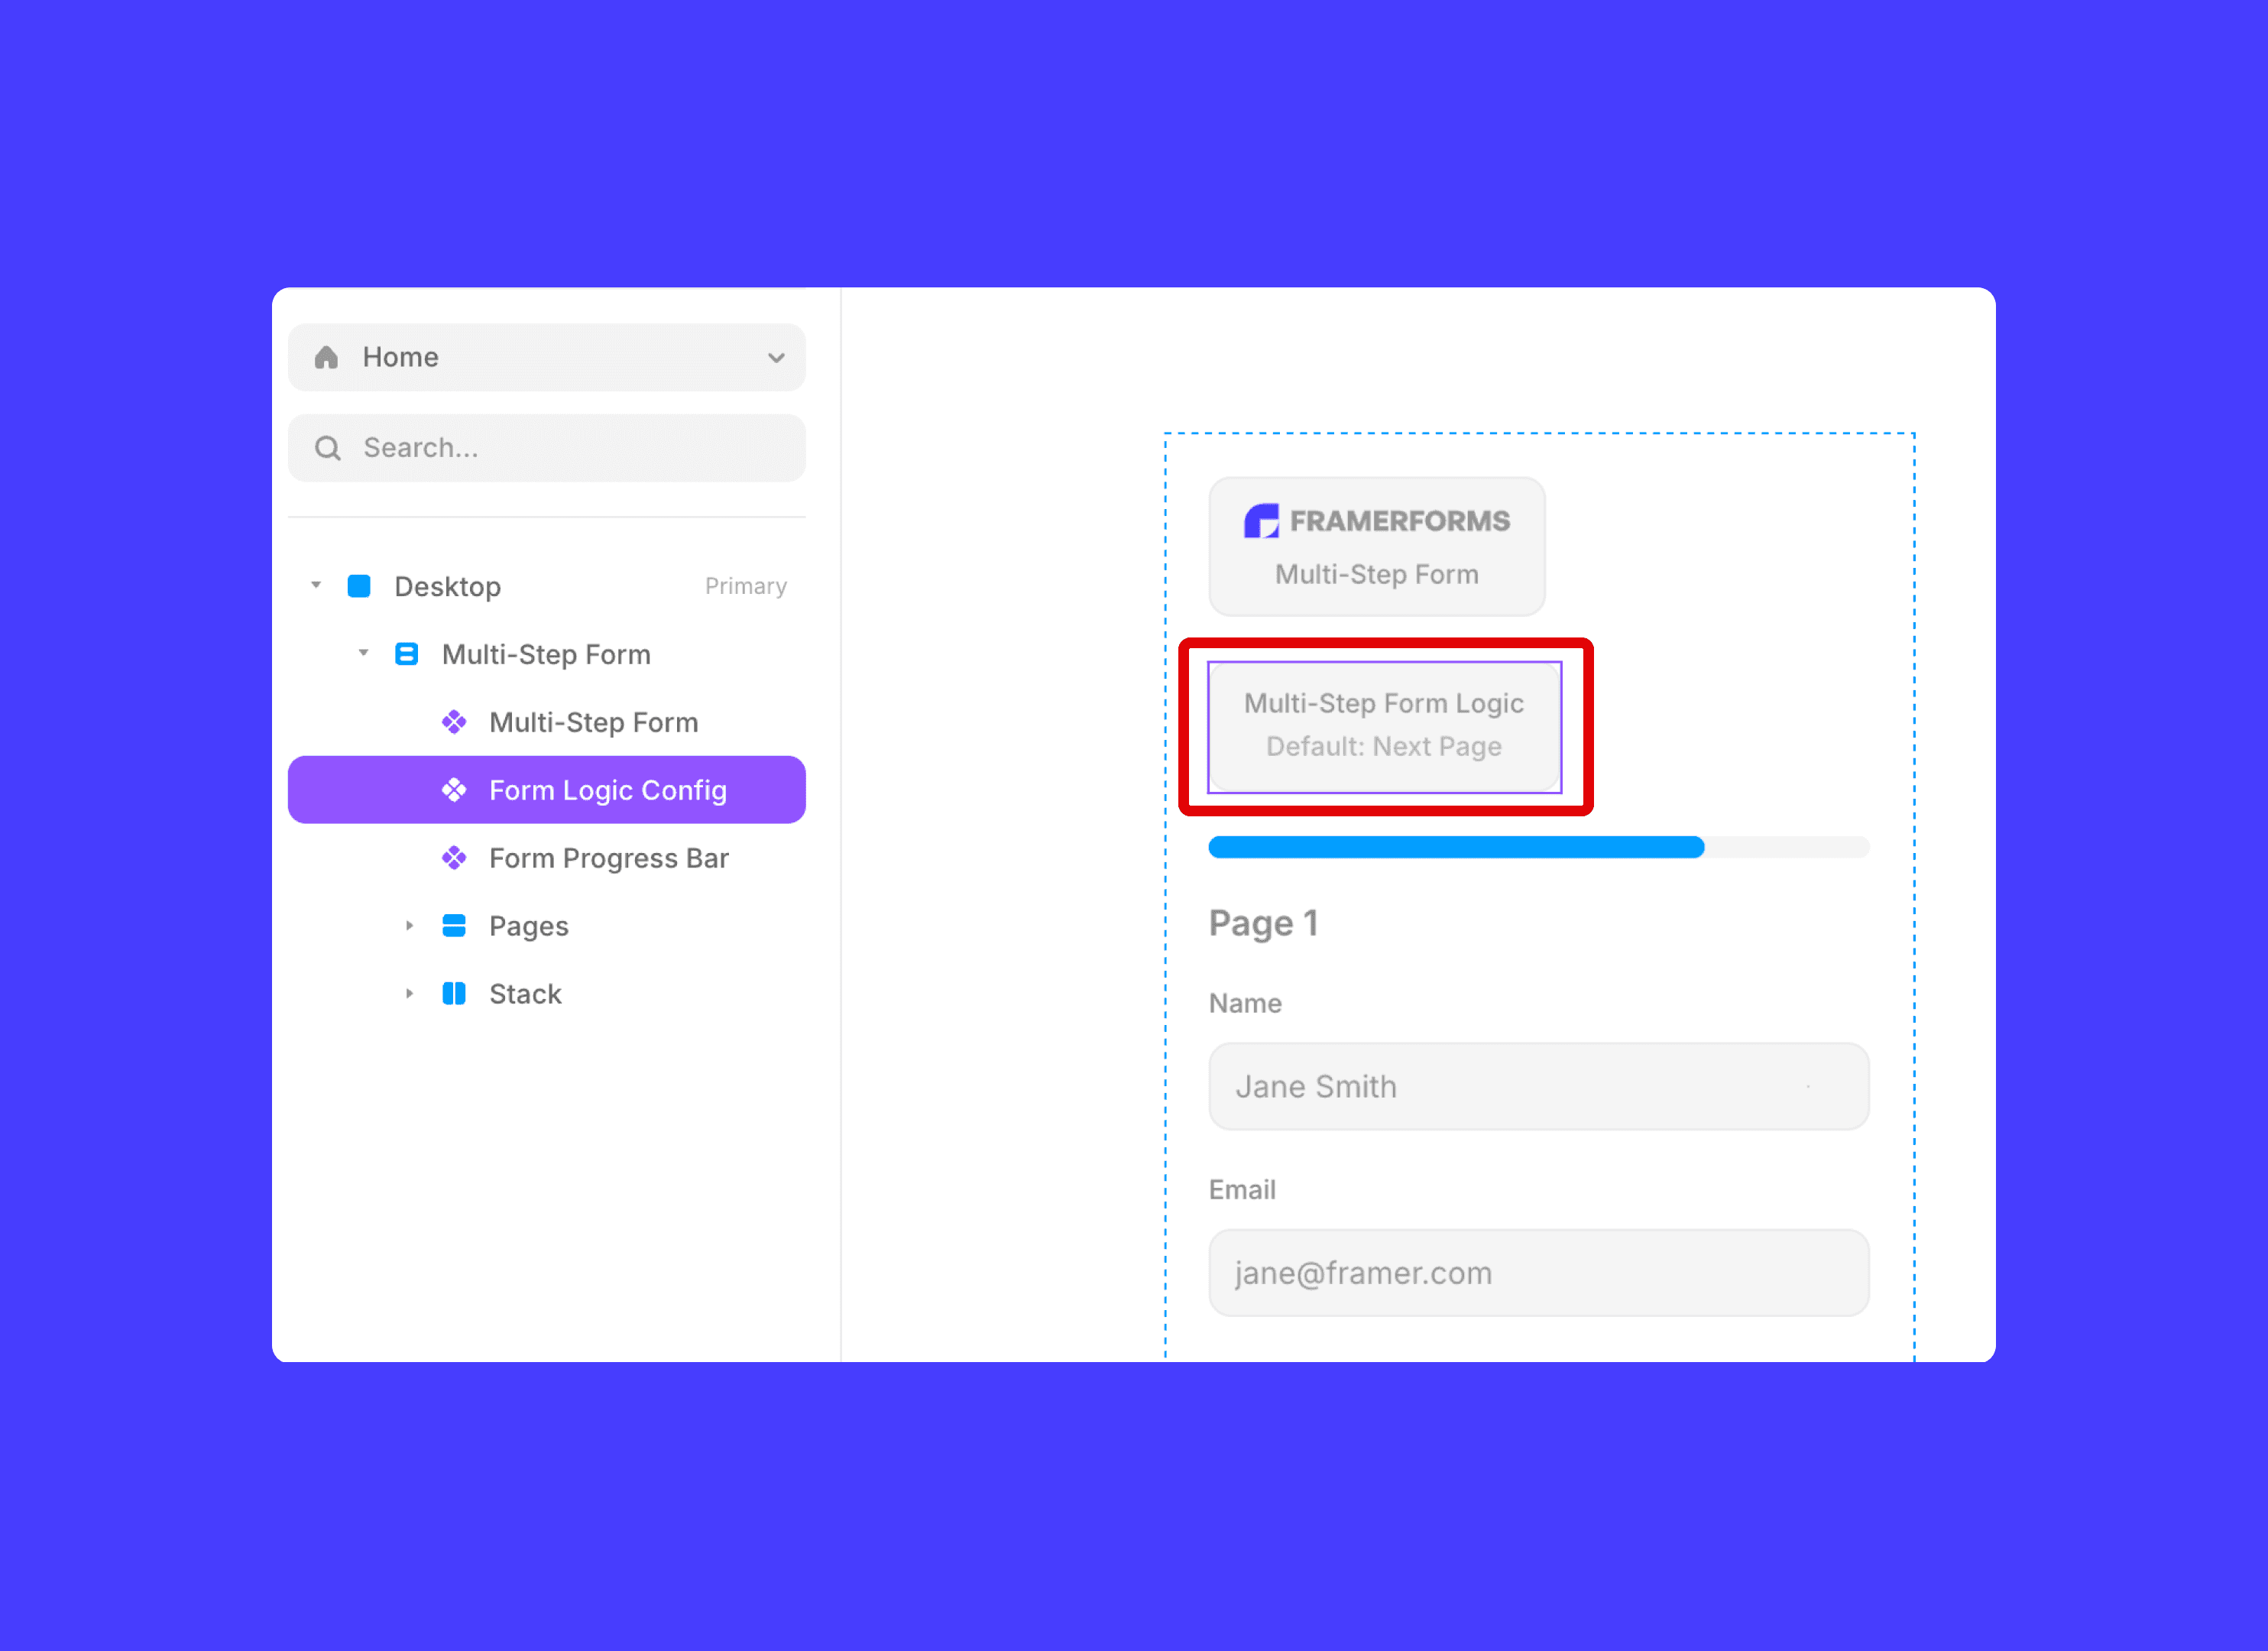The image size is (2268, 1651).
Task: Click the Desktop breakpoint blue square icon
Action: (359, 586)
